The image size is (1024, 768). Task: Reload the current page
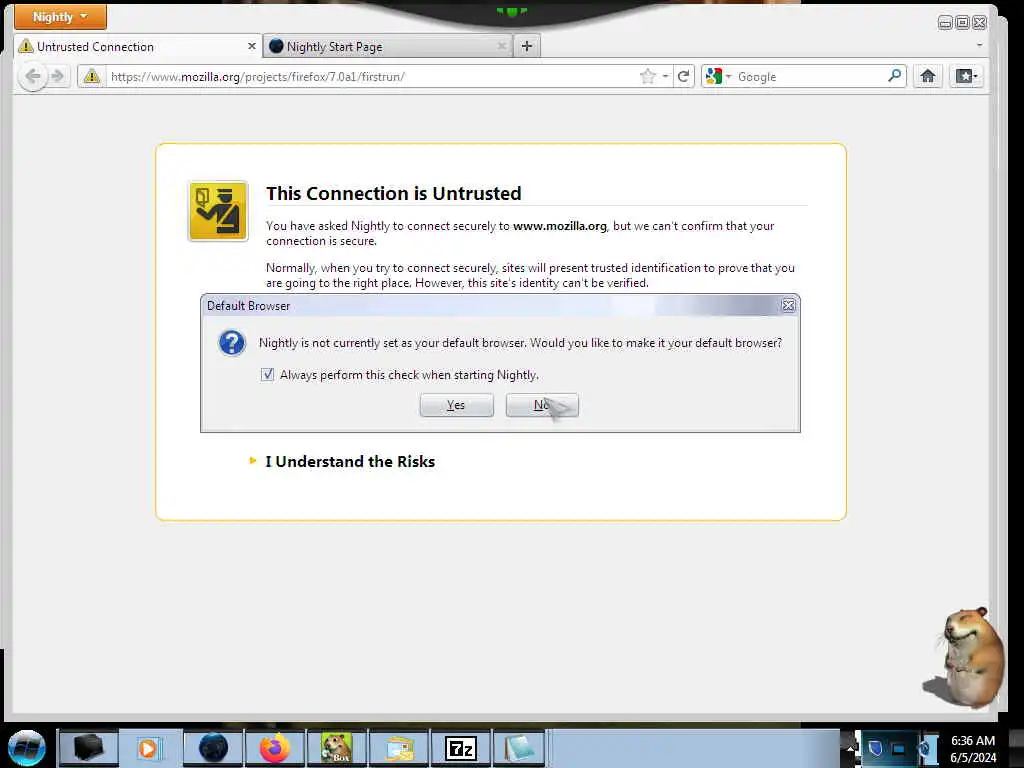[684, 76]
